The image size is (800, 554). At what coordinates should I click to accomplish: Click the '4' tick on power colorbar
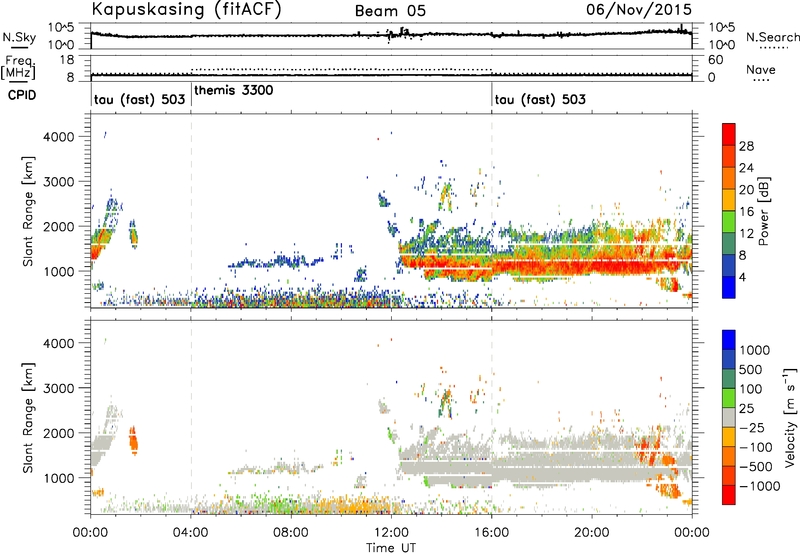tap(742, 277)
